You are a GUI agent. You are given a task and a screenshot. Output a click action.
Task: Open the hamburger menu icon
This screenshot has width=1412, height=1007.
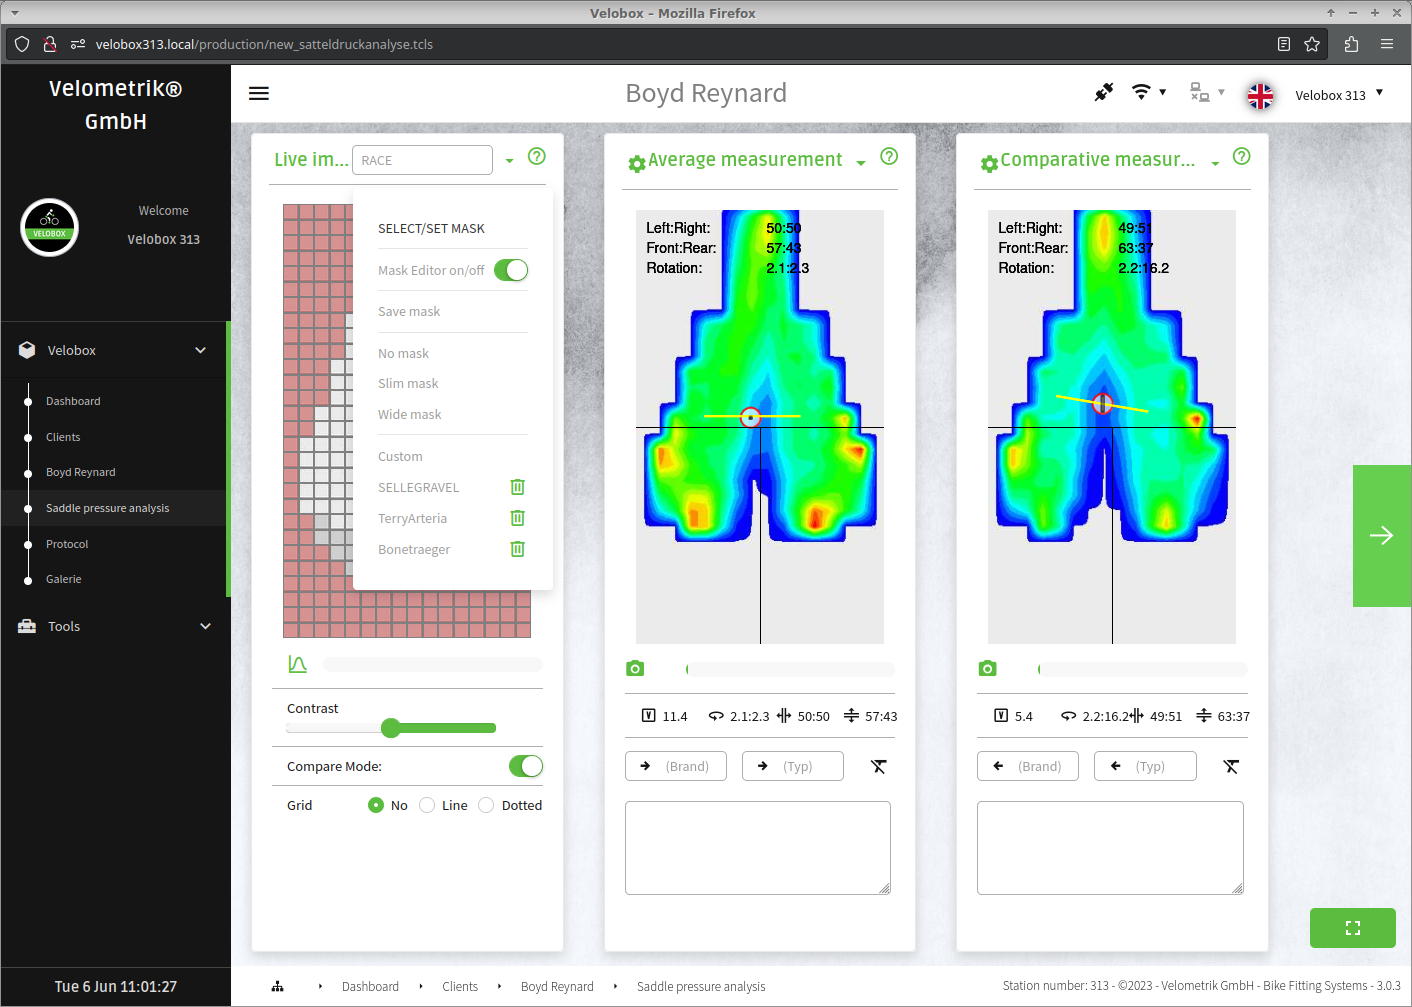[x=259, y=93]
